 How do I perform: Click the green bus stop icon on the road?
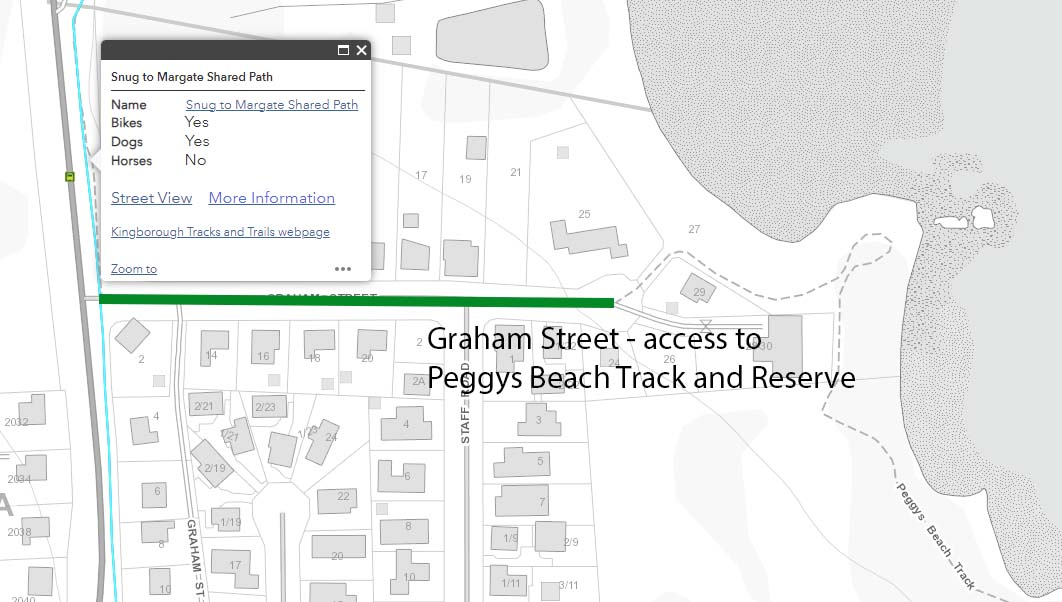[x=69, y=176]
